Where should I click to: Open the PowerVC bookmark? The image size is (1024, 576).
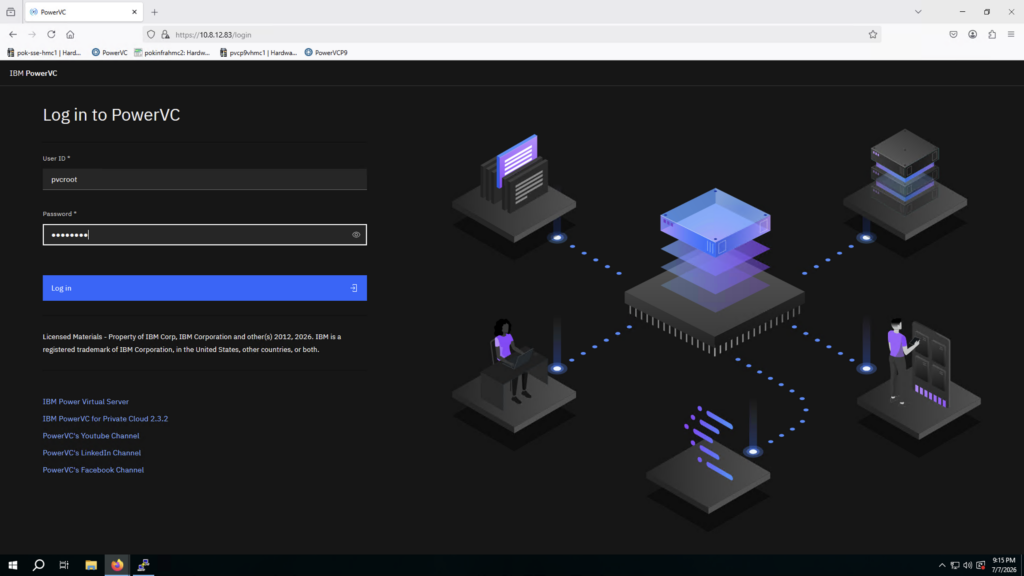[110, 52]
